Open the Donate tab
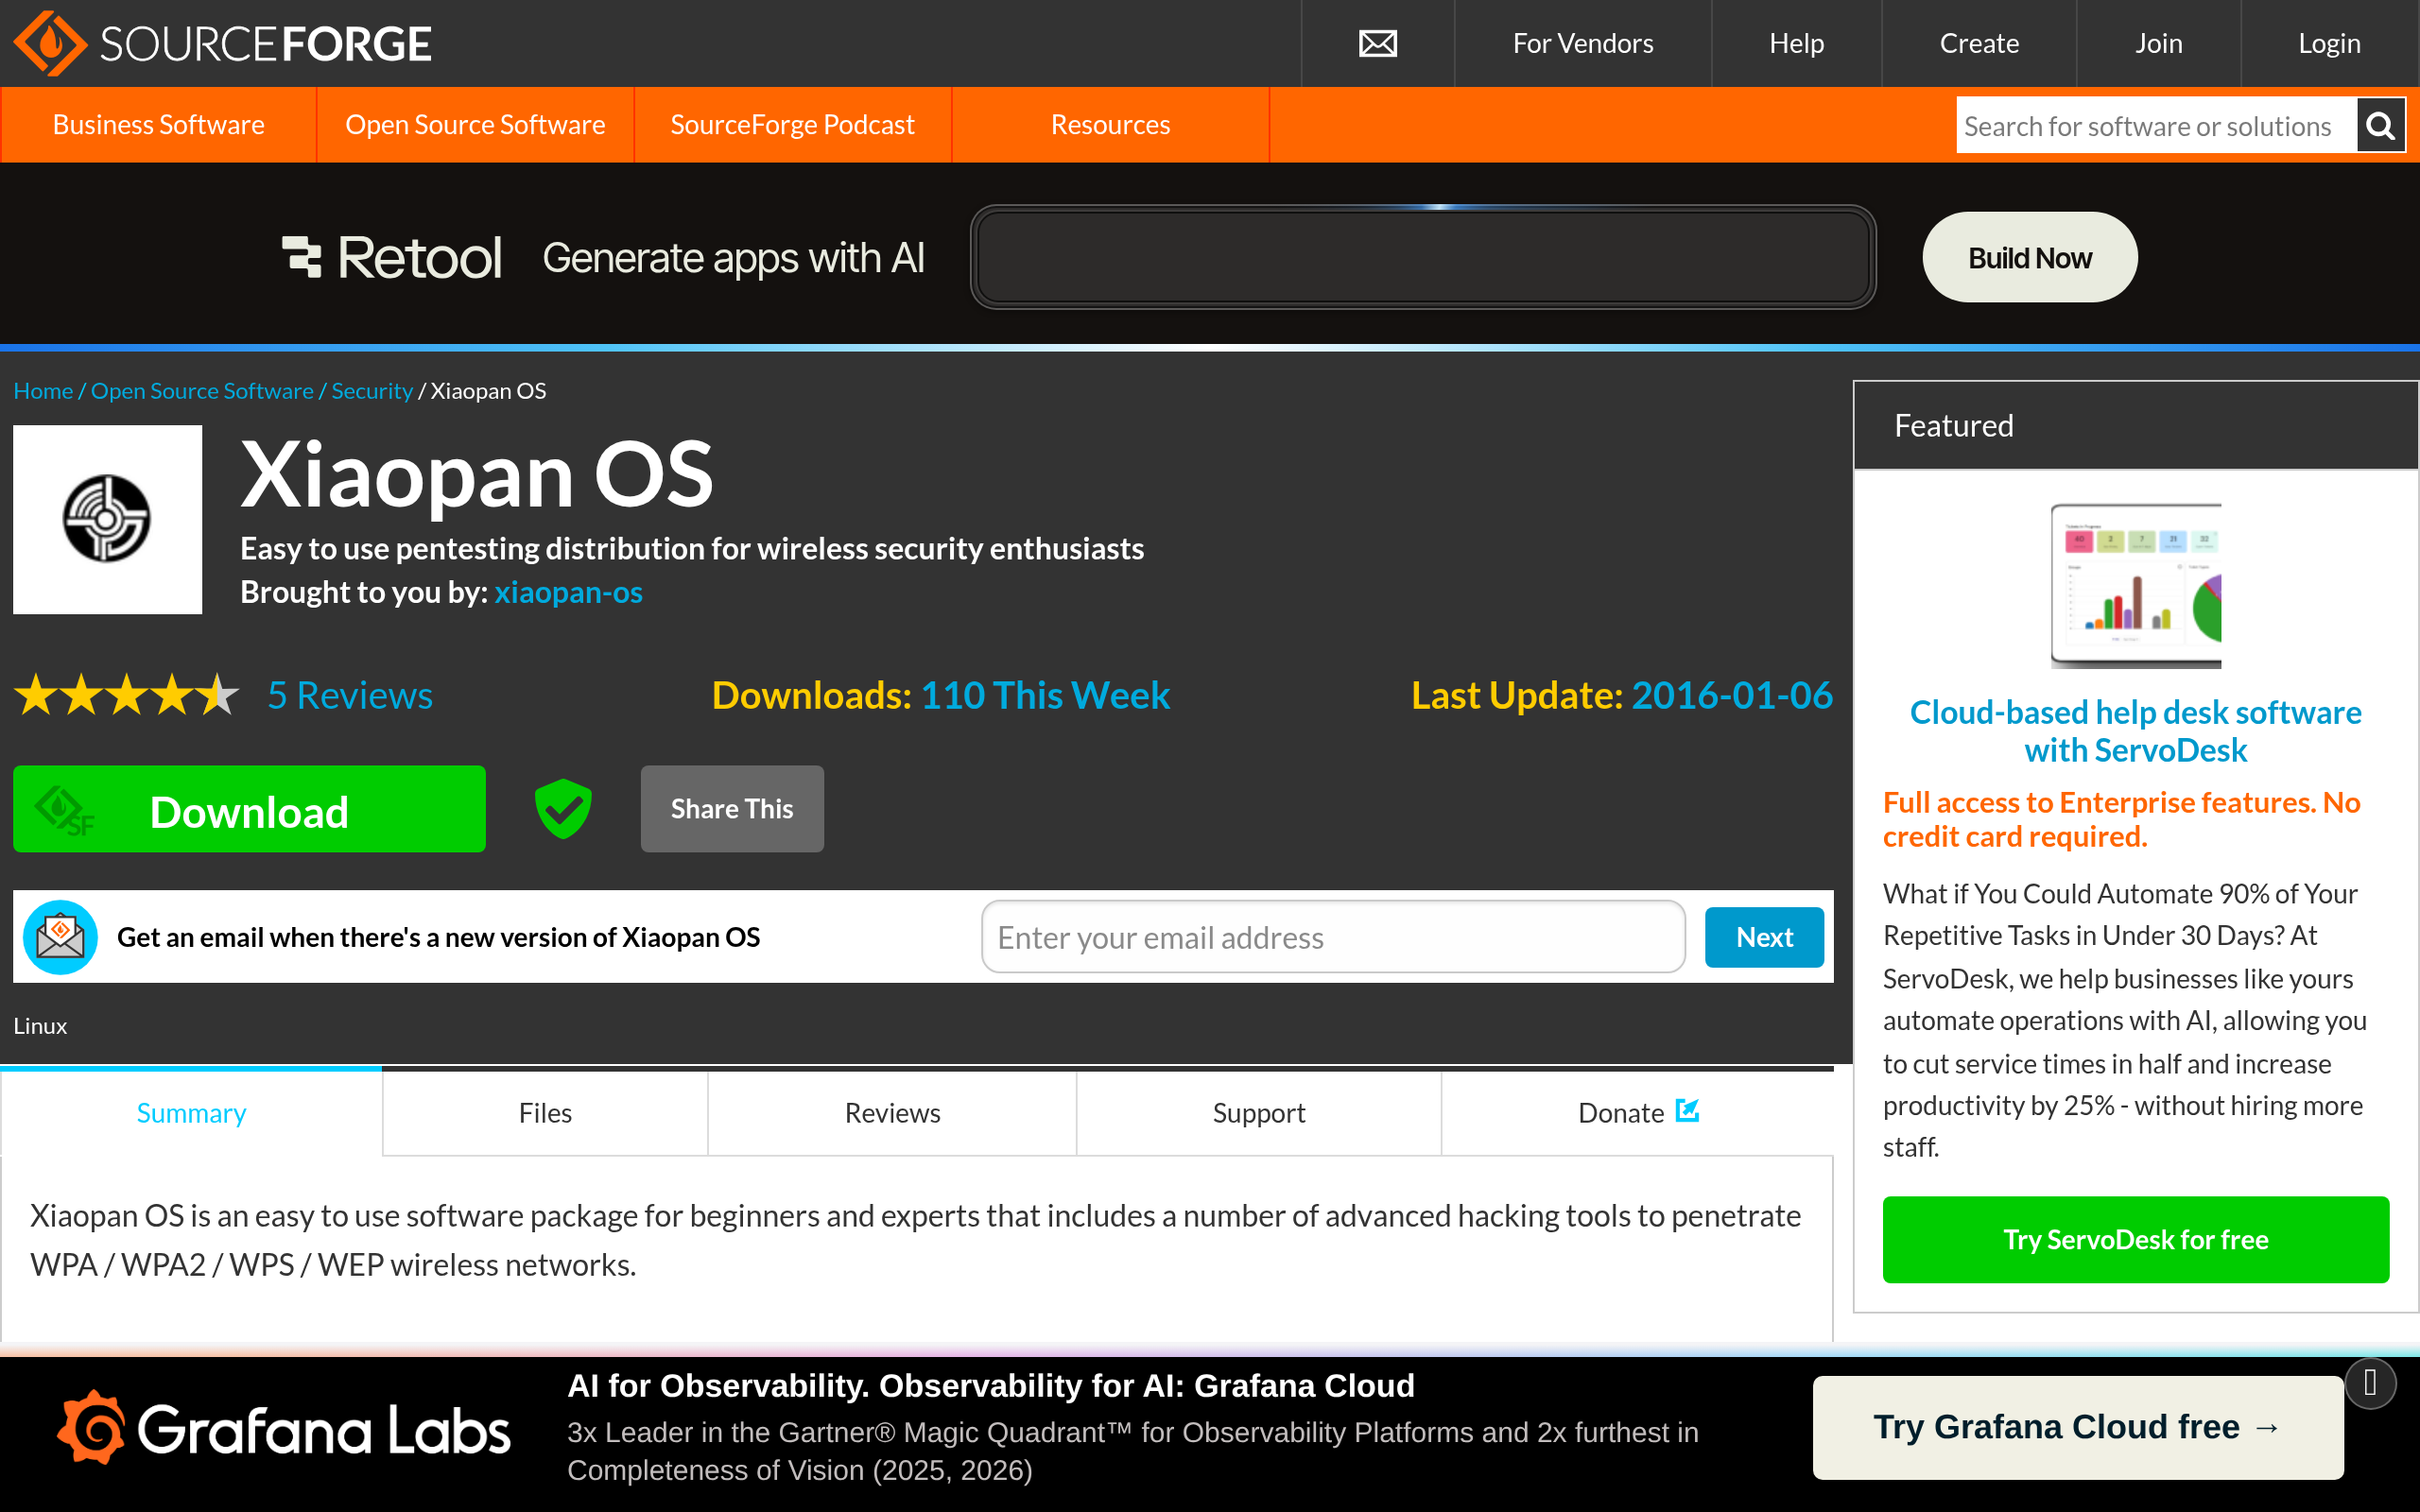Screen dimensions: 2420x1512 (x=1638, y=1112)
